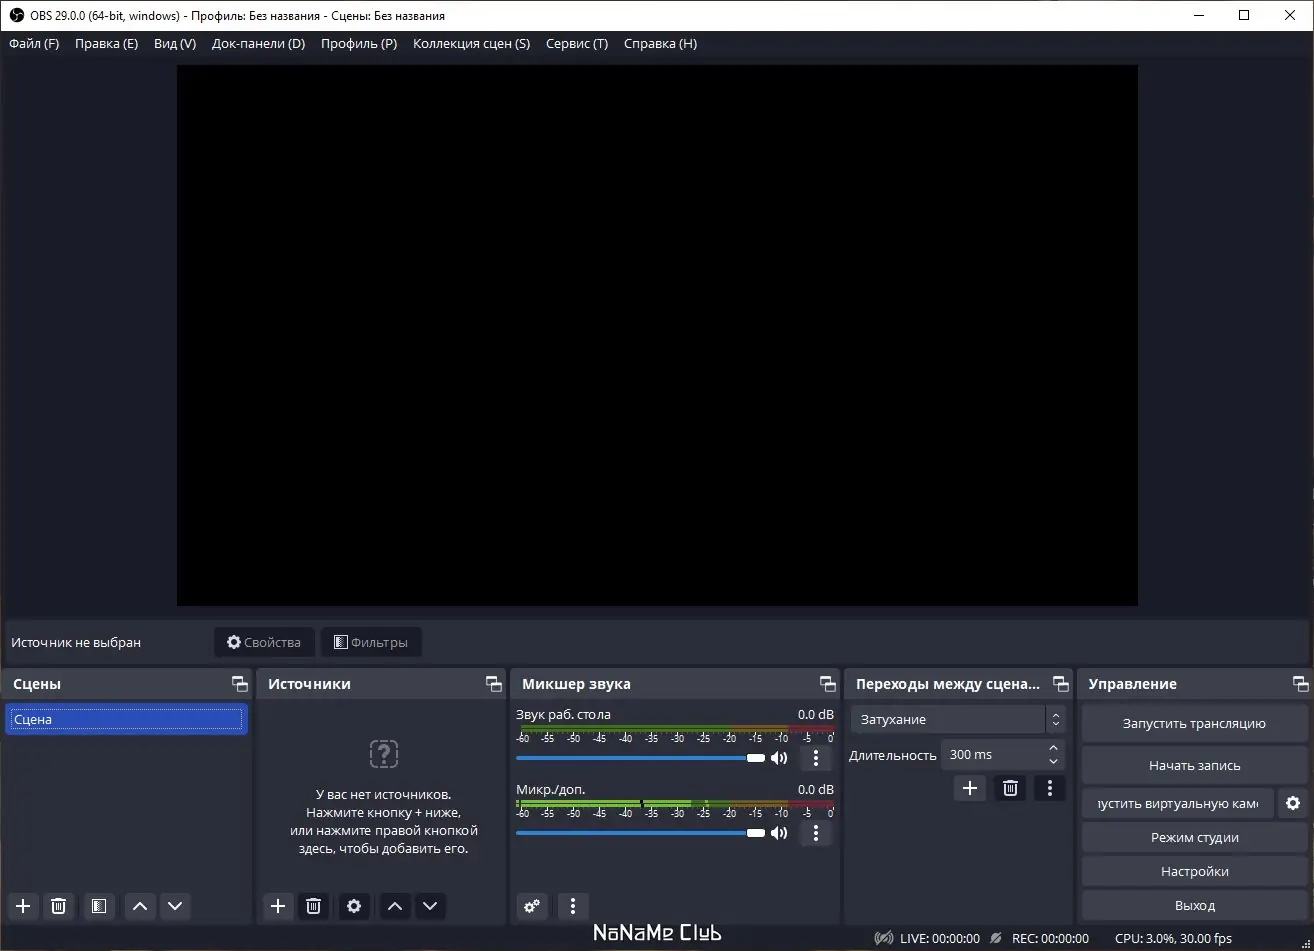Move scene down arrow in Сцены panel
The image size is (1314, 951).
[175, 906]
